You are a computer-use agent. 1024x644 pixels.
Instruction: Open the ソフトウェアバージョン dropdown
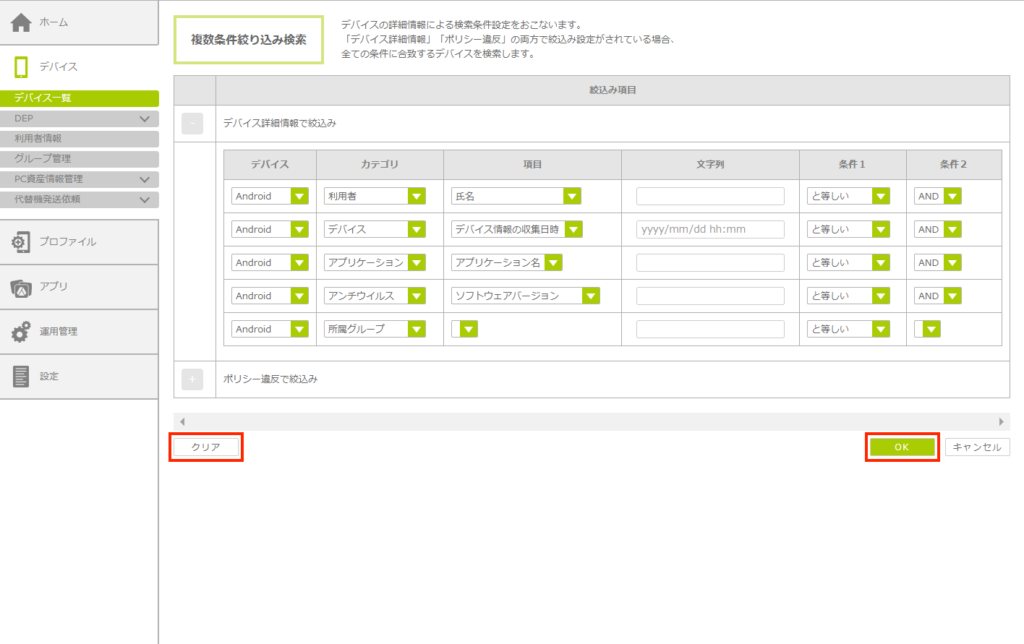(x=590, y=296)
